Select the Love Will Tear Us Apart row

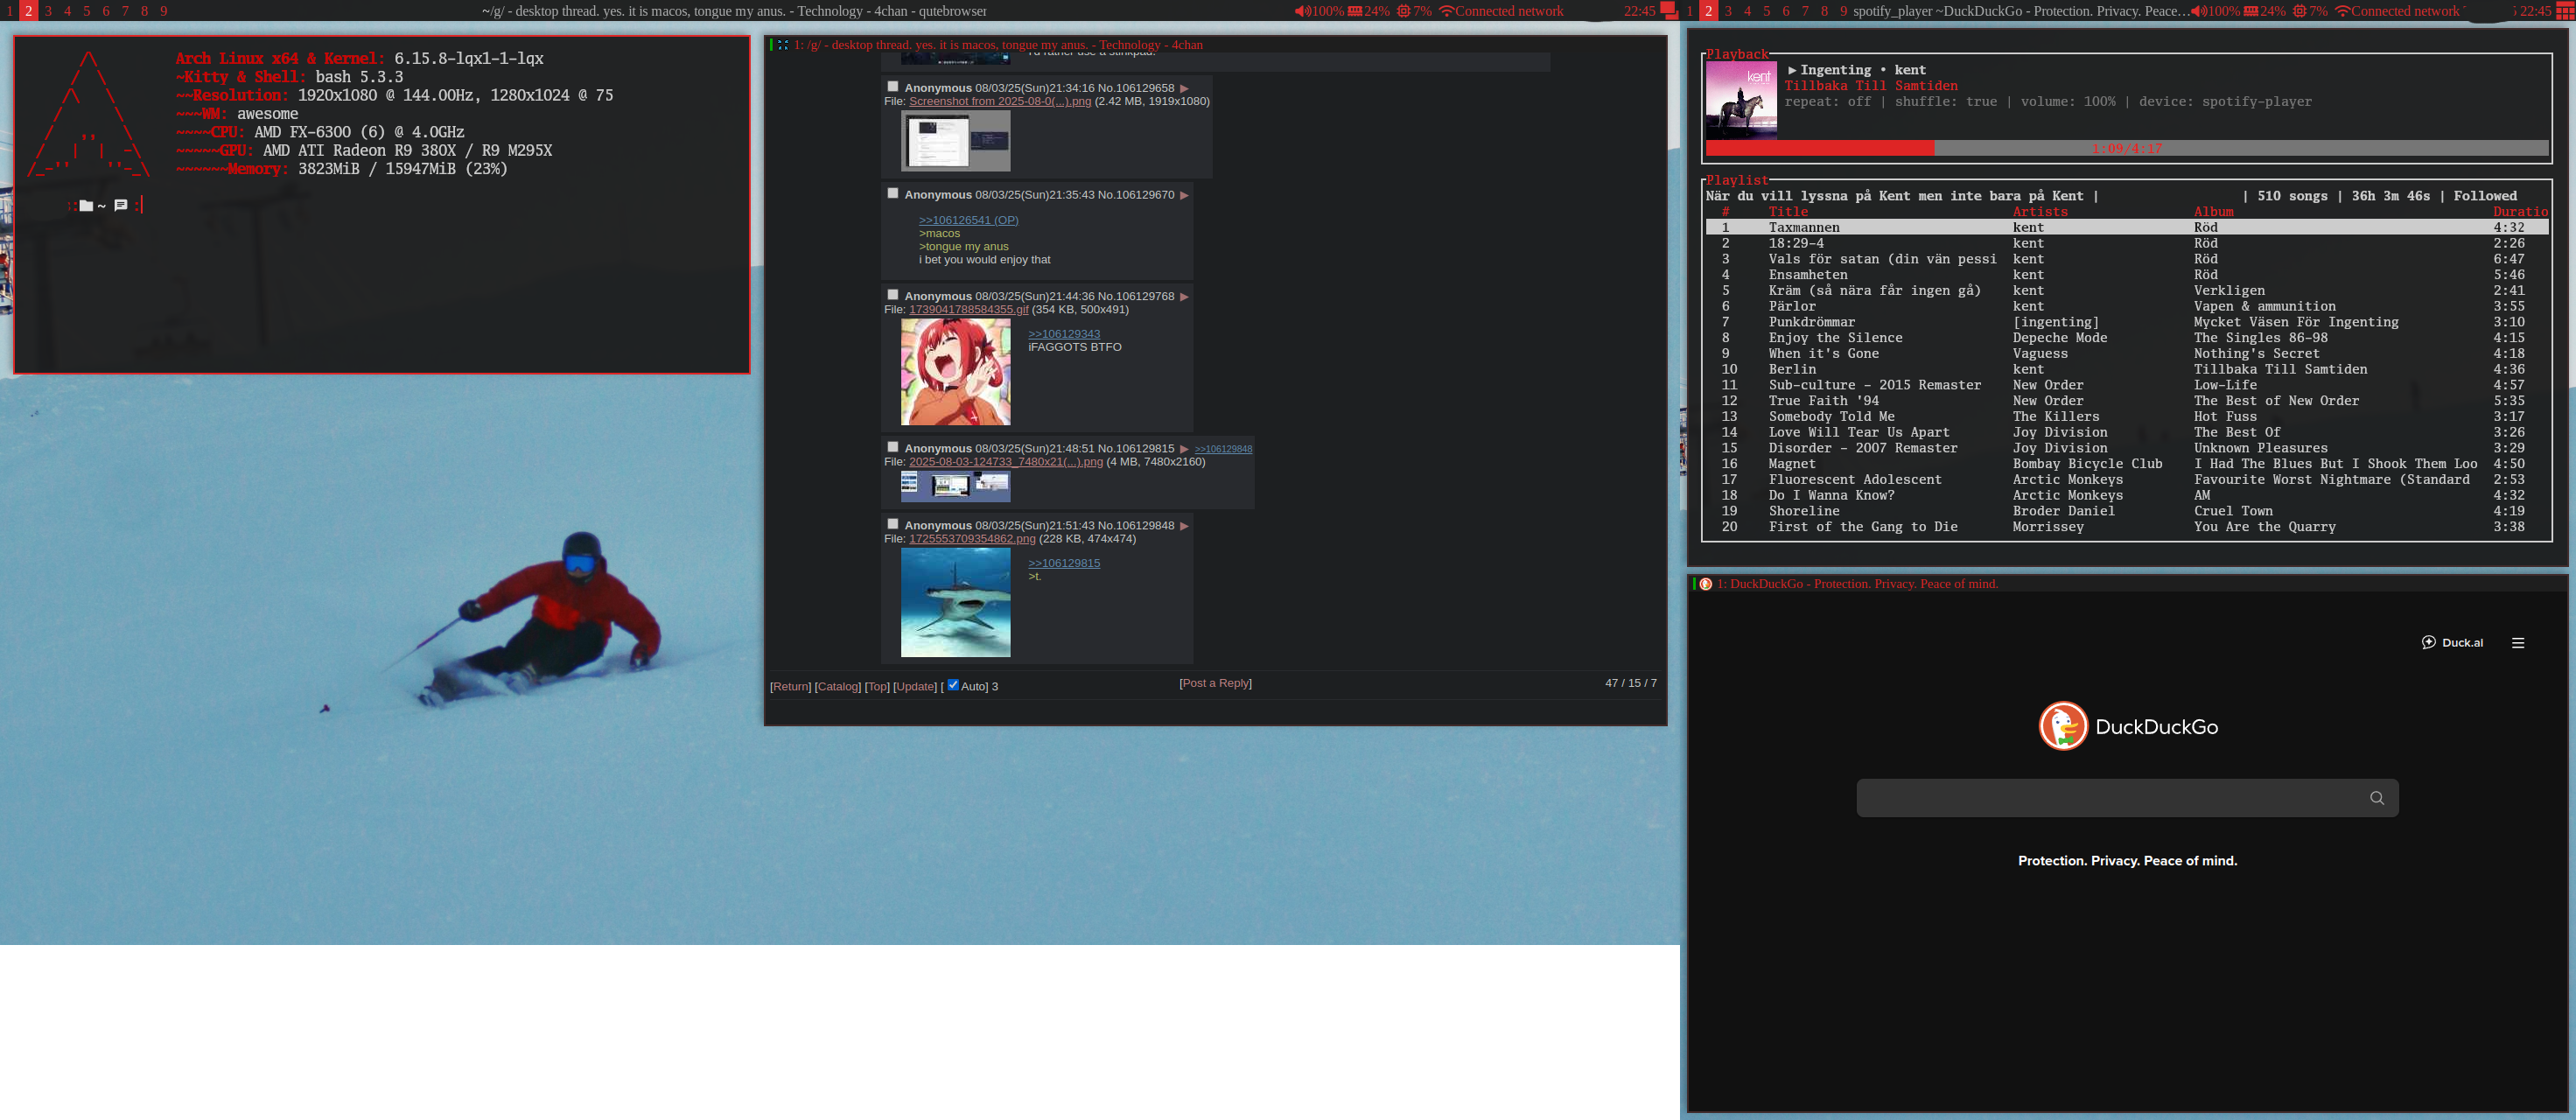(x=2127, y=433)
